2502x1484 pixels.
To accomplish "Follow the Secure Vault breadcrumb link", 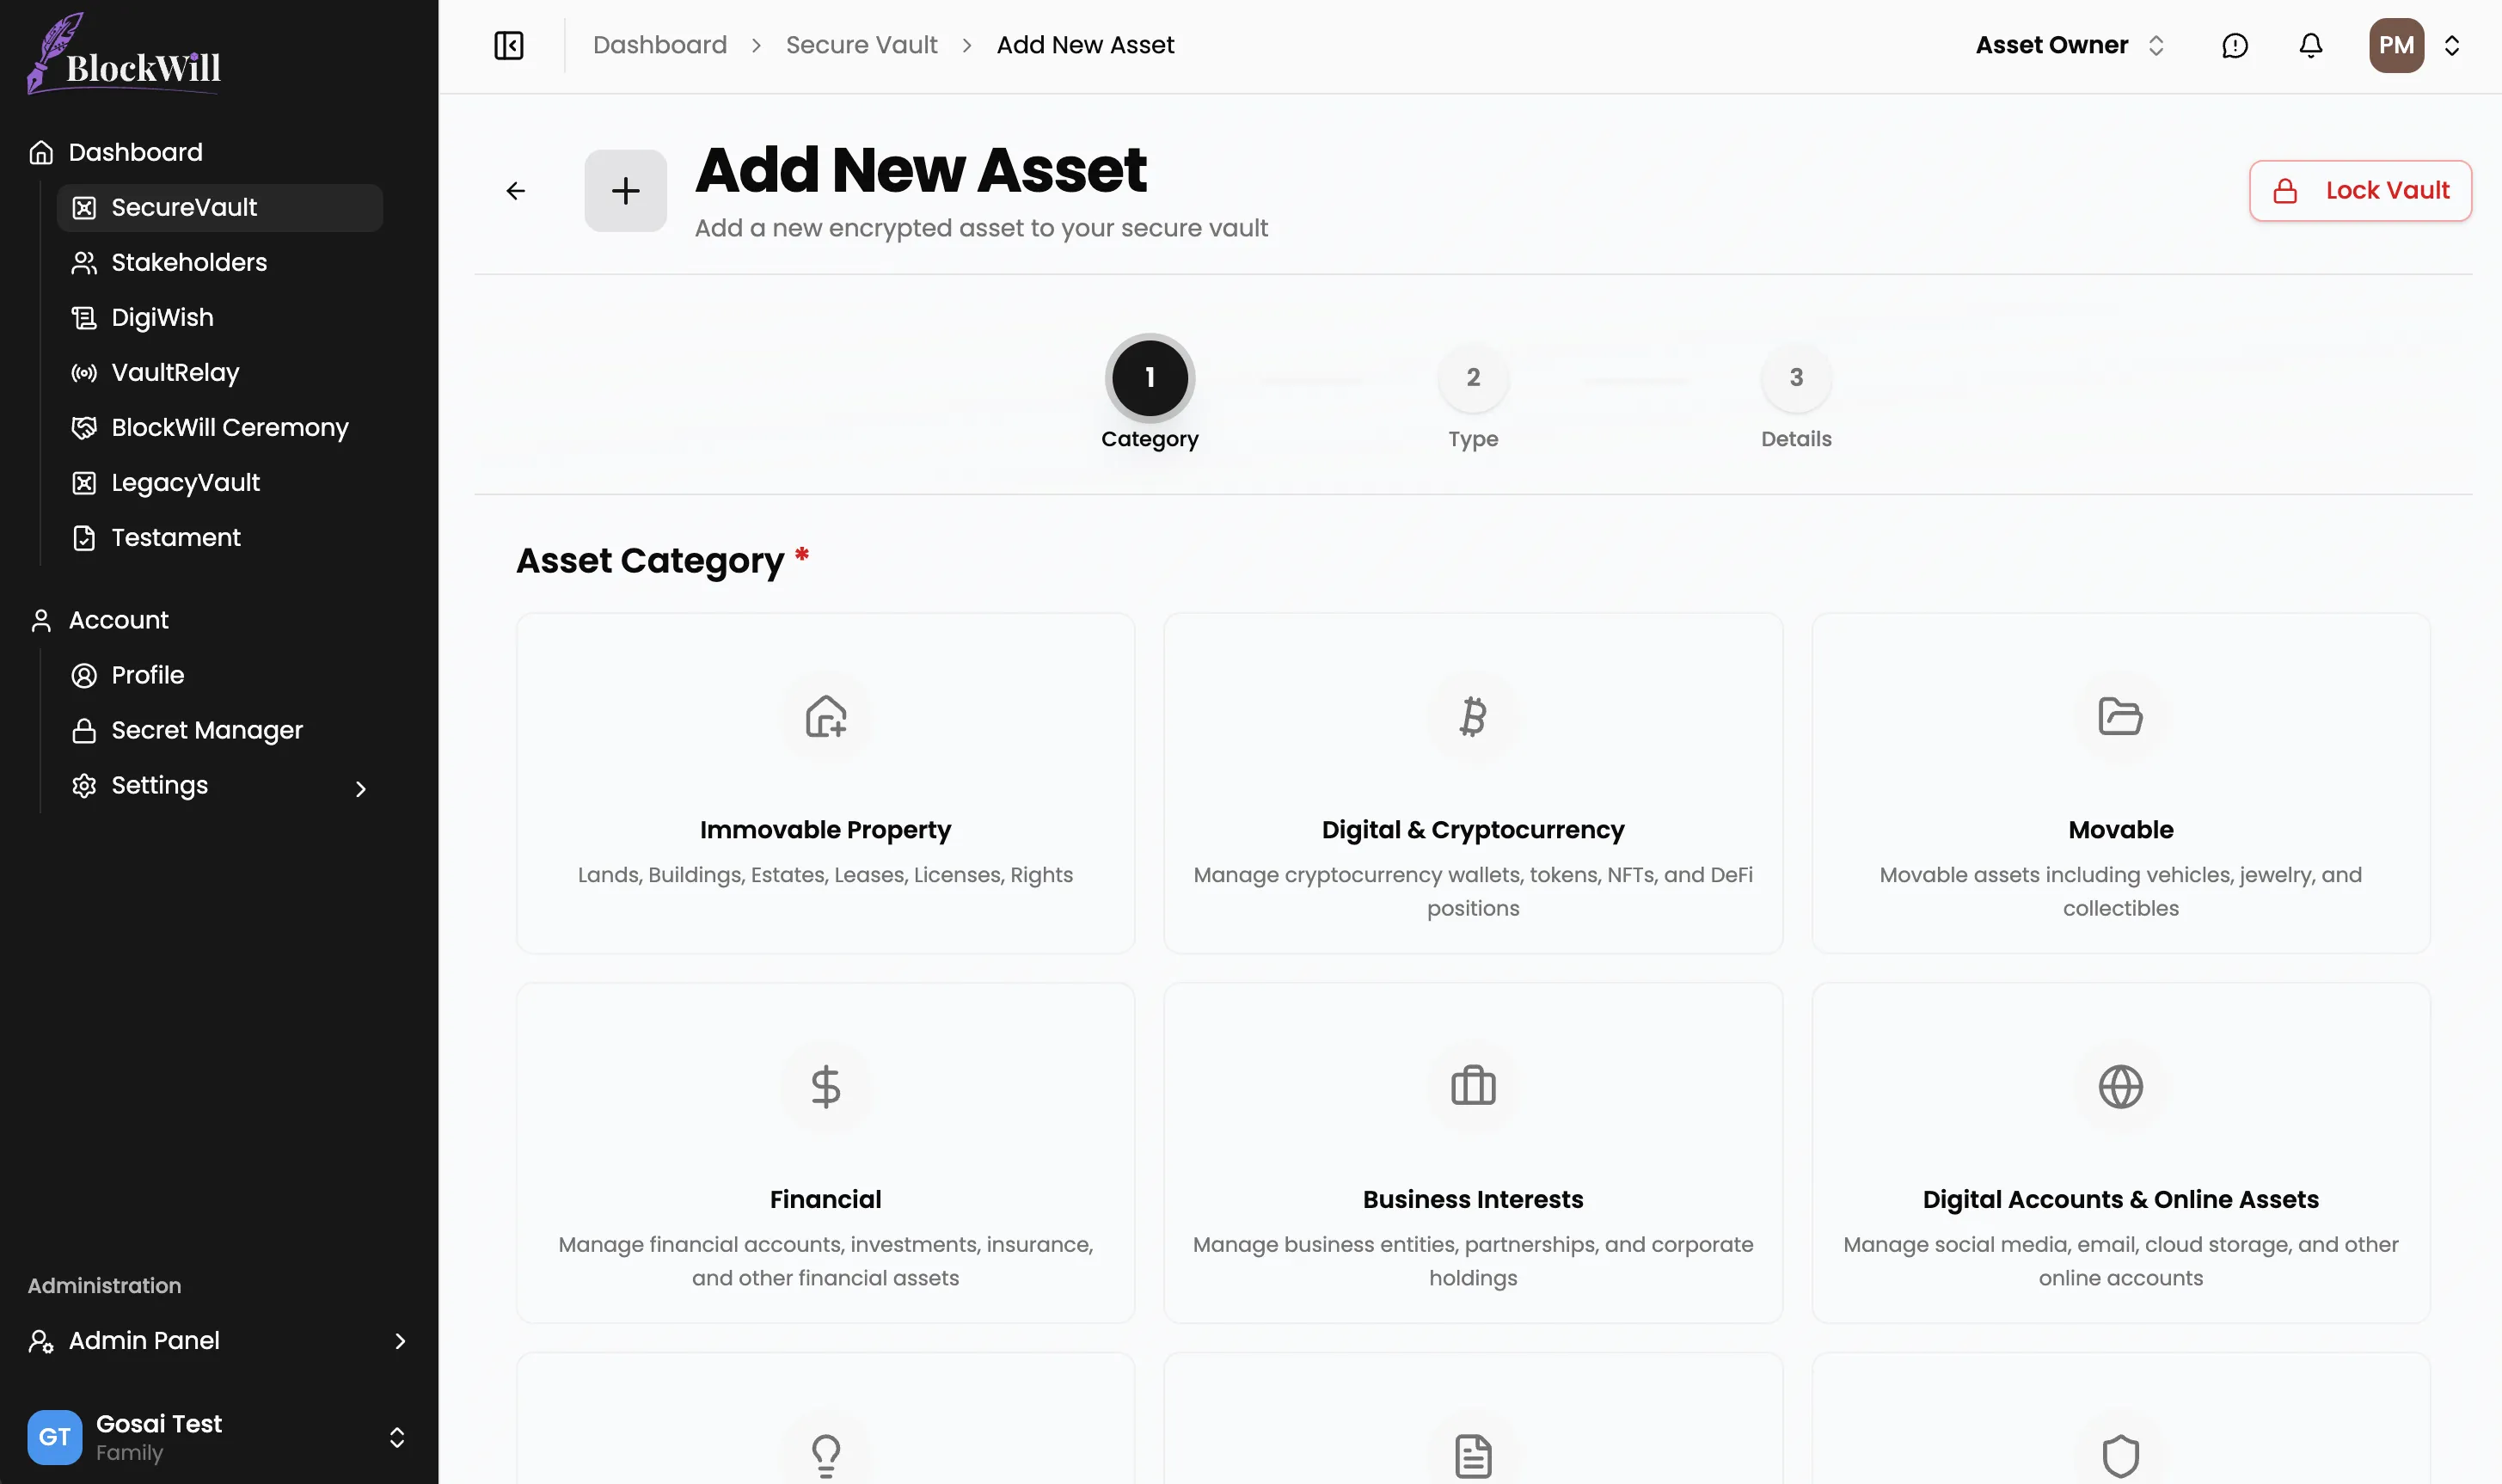I will click(861, 46).
